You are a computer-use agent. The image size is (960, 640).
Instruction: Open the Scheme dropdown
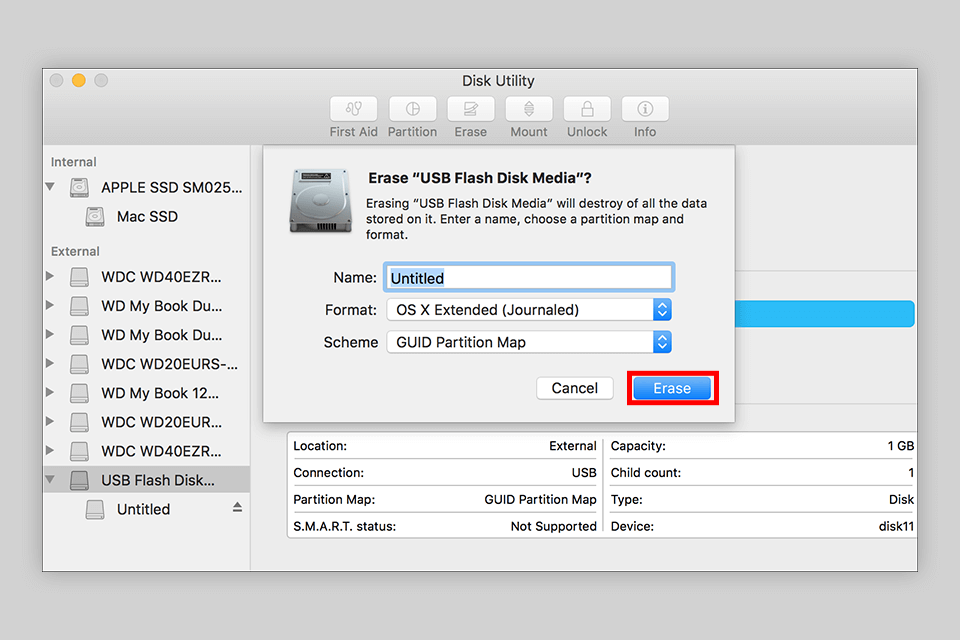[528, 342]
